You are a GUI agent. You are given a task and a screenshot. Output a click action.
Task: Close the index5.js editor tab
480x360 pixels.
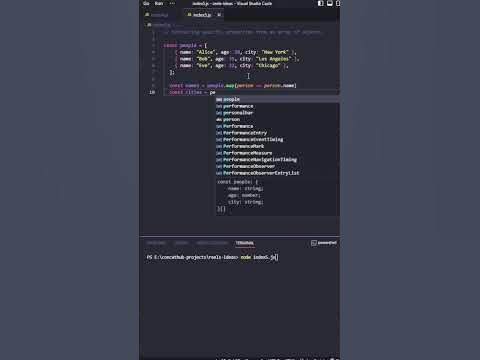coord(219,15)
